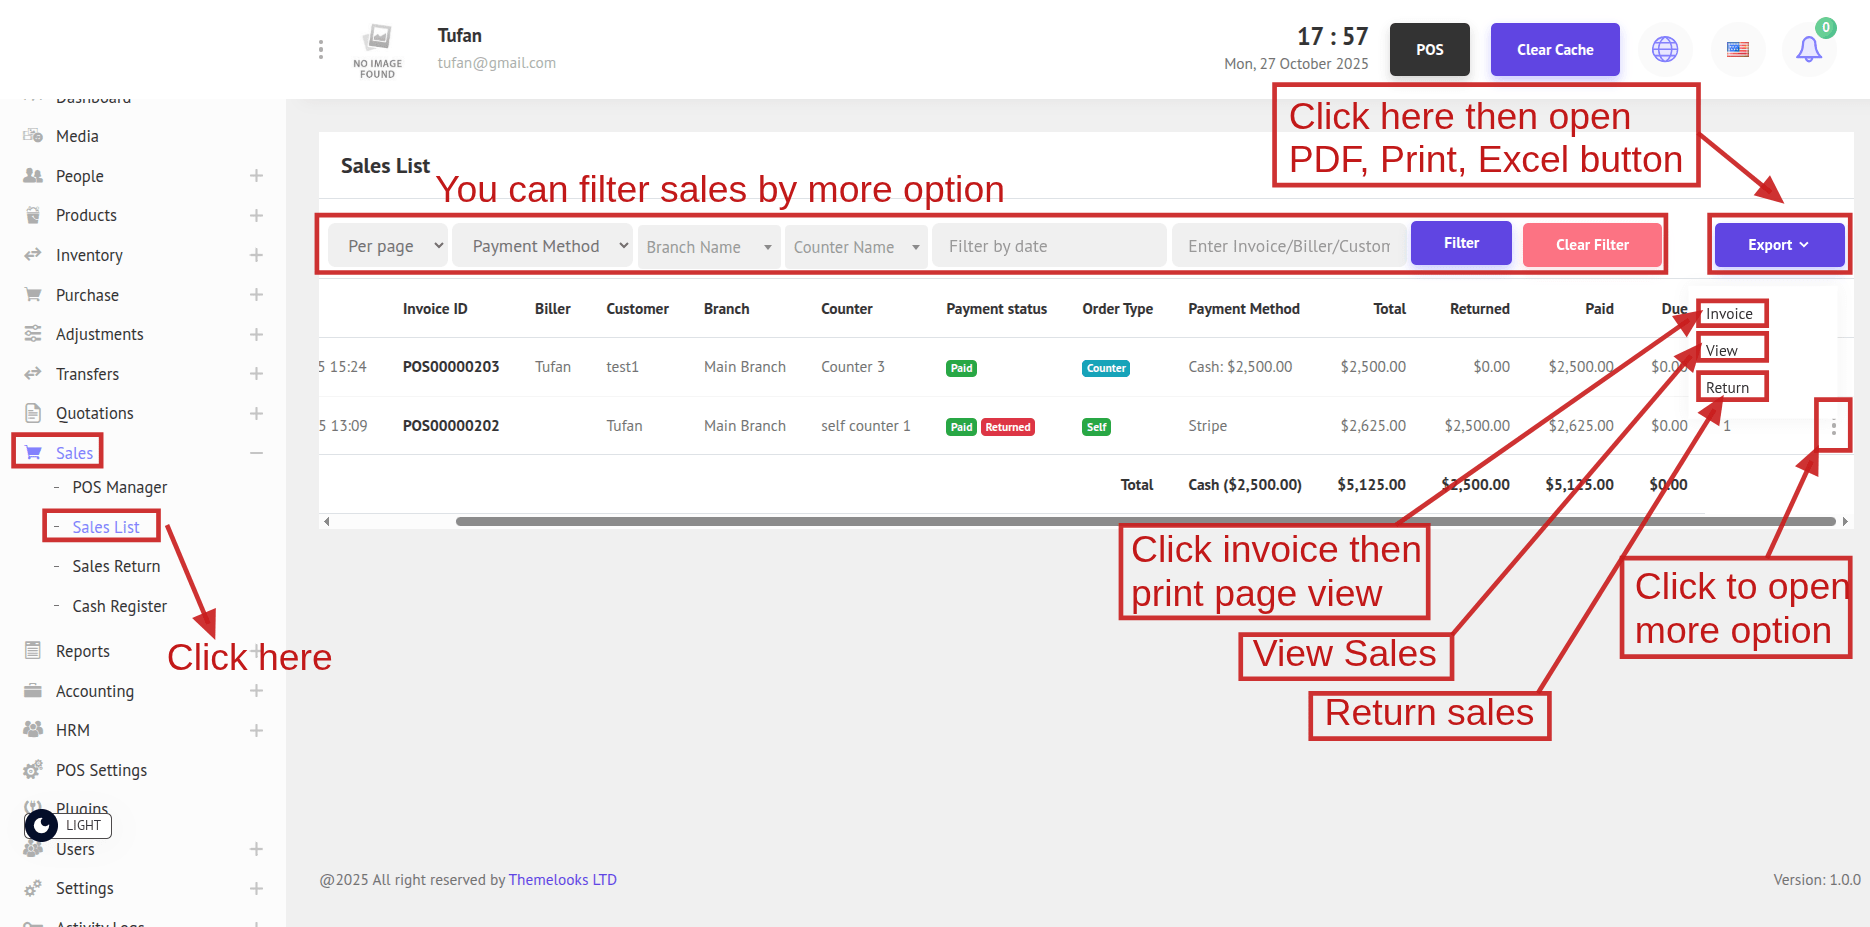The height and width of the screenshot is (927, 1870).
Task: Click the US flag icon
Action: (x=1738, y=49)
